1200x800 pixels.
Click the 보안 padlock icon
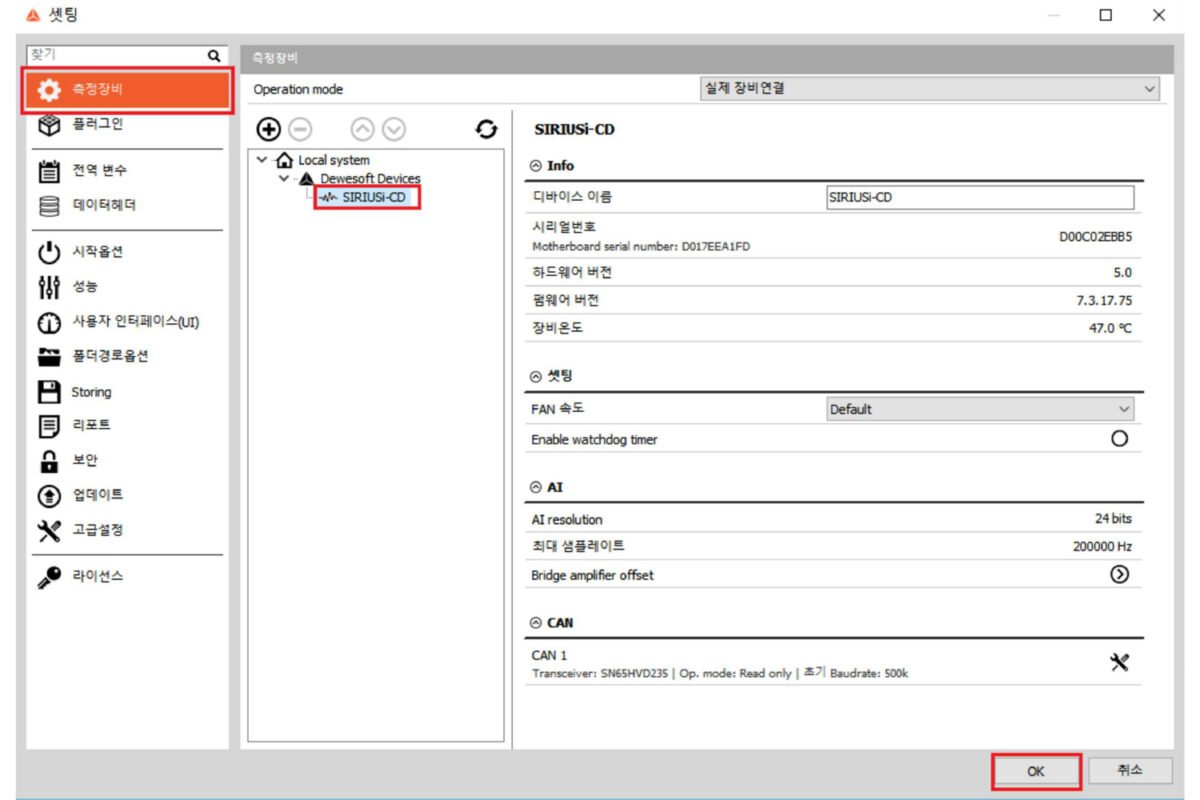click(49, 461)
